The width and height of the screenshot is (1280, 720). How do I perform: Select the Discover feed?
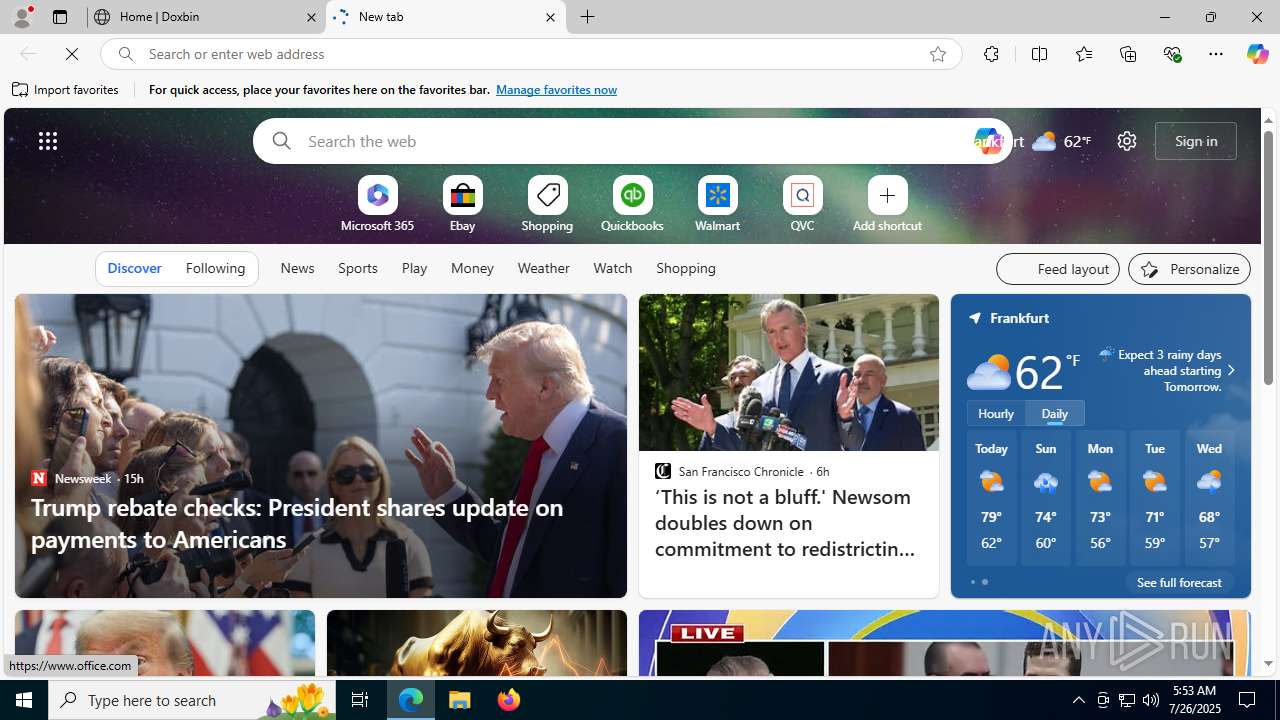click(x=134, y=269)
